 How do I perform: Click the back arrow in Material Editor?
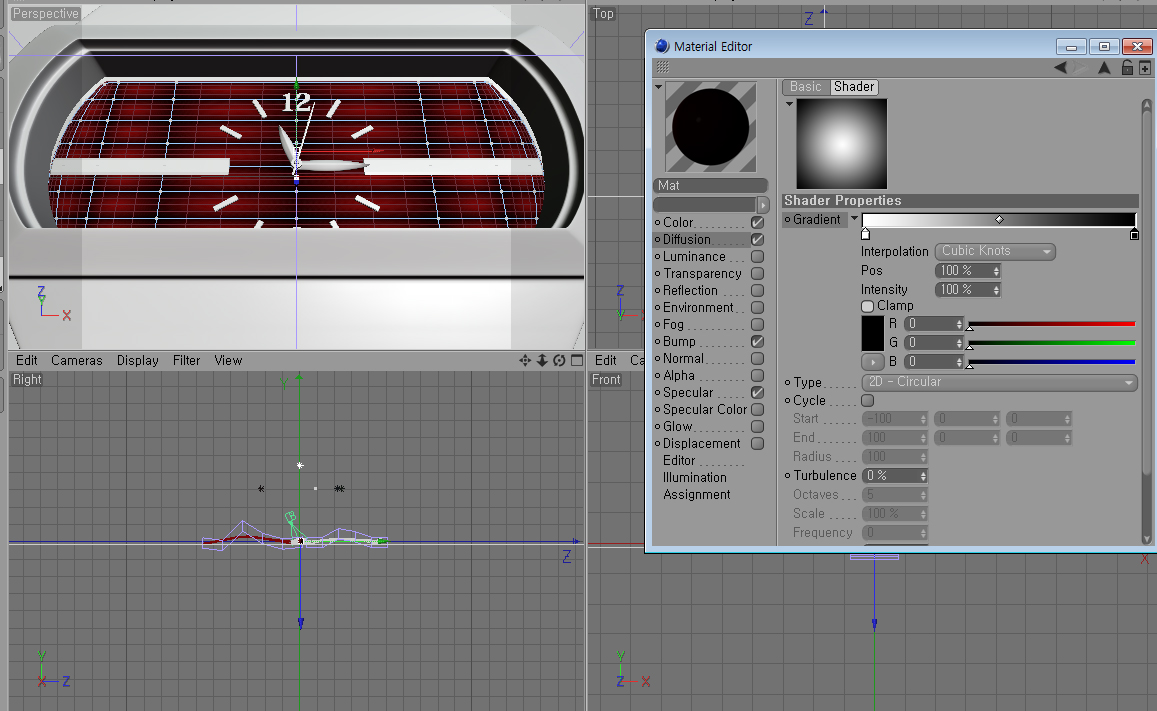pos(1060,68)
